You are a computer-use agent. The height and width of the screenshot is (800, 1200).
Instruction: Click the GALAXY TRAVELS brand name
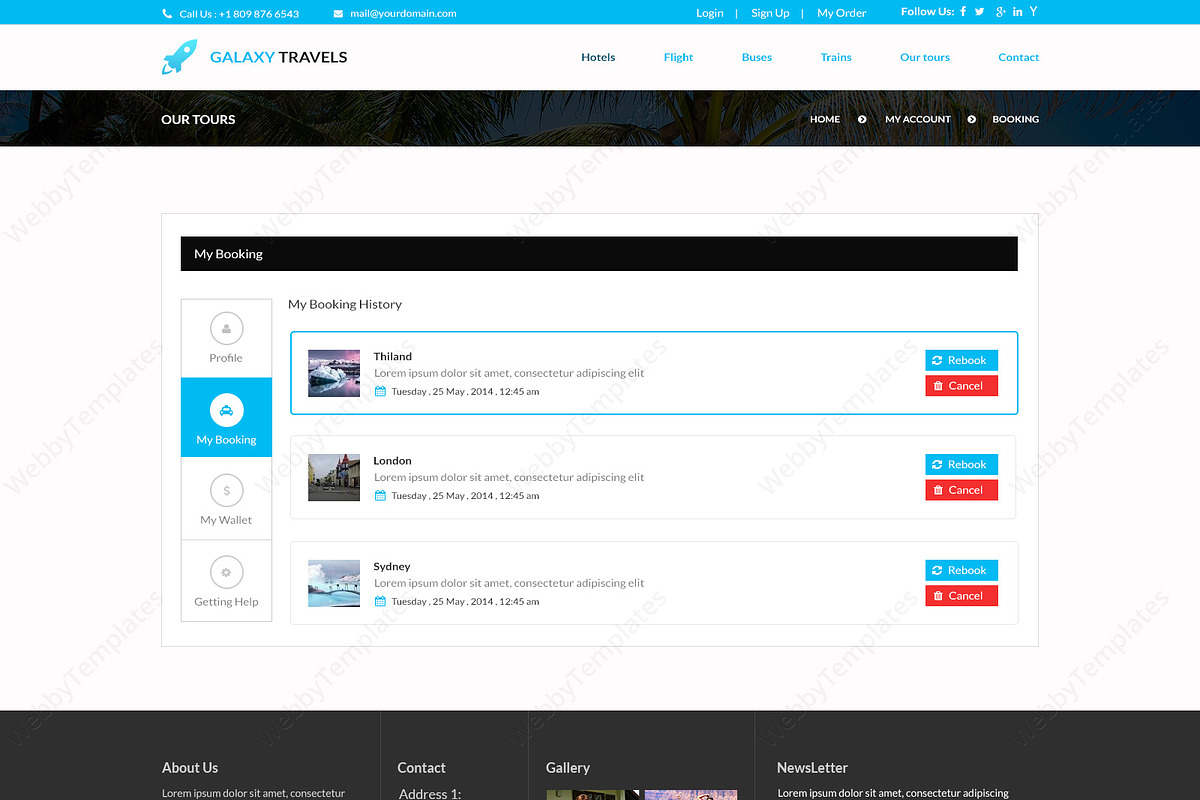(279, 57)
